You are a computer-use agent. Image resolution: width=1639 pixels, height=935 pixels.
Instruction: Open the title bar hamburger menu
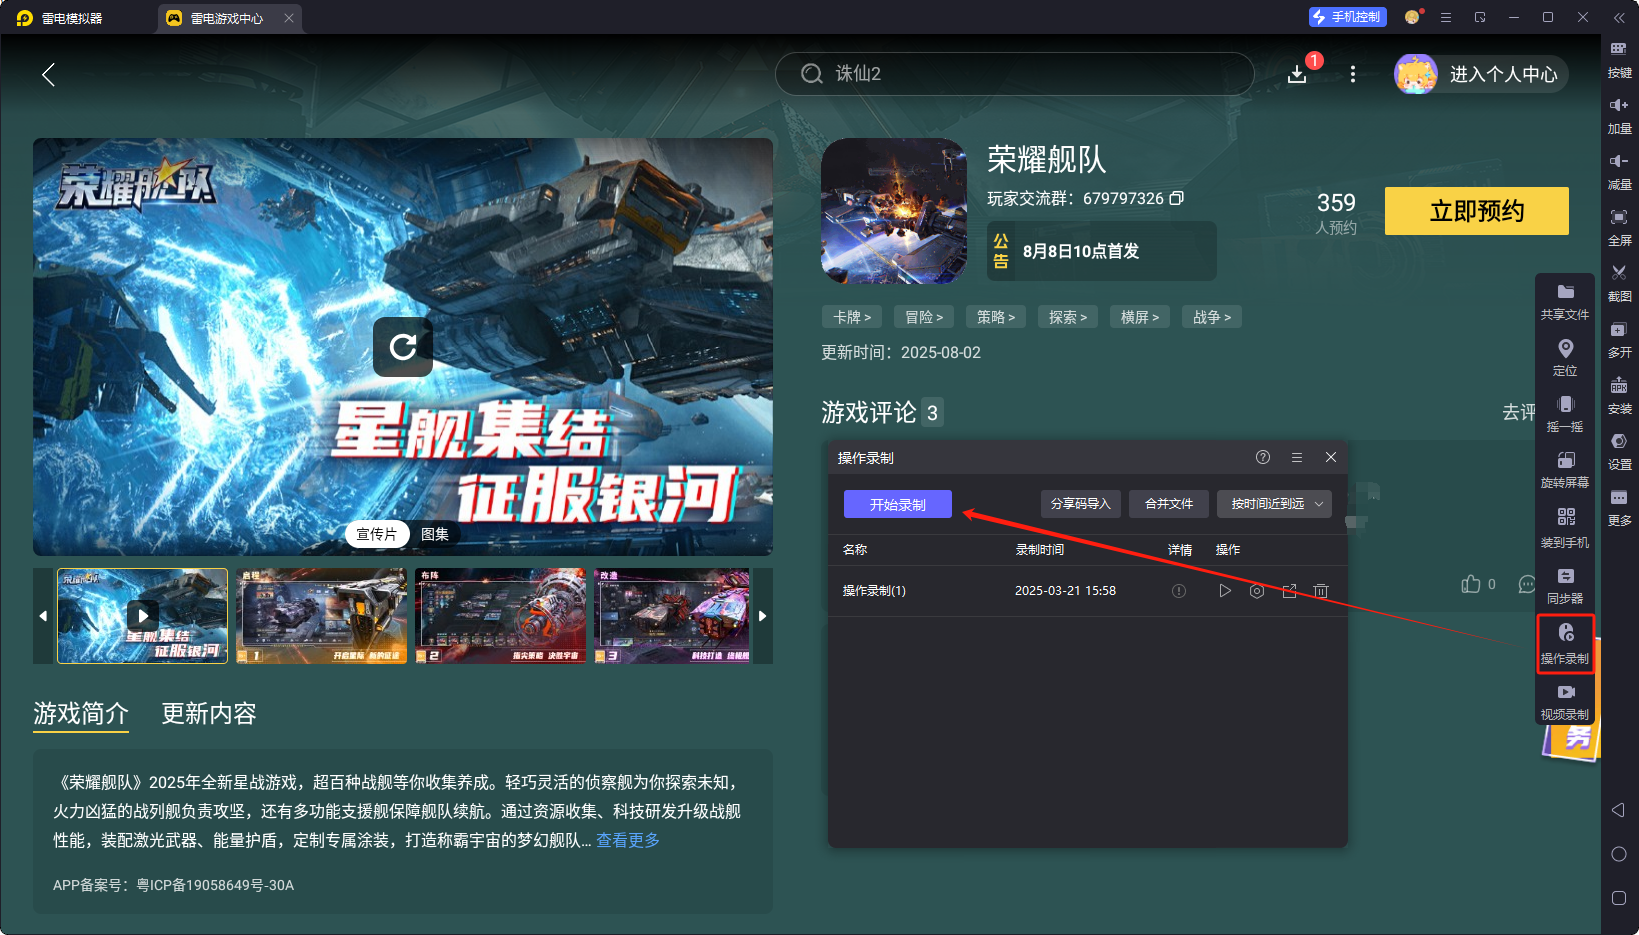1446,17
